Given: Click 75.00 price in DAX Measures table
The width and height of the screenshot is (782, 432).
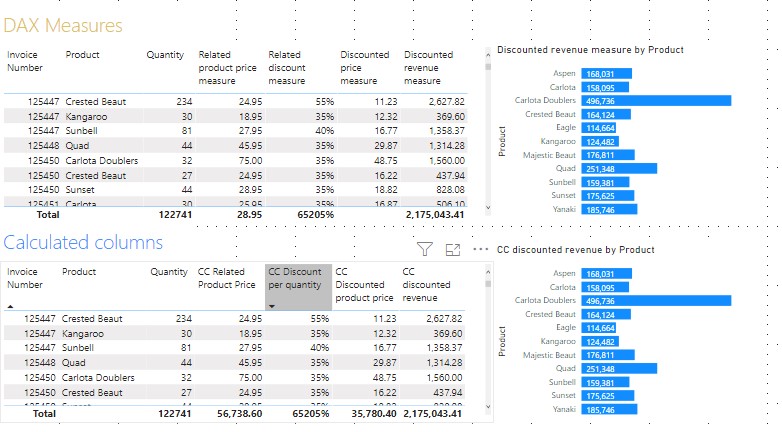Looking at the screenshot, I should coord(250,161).
